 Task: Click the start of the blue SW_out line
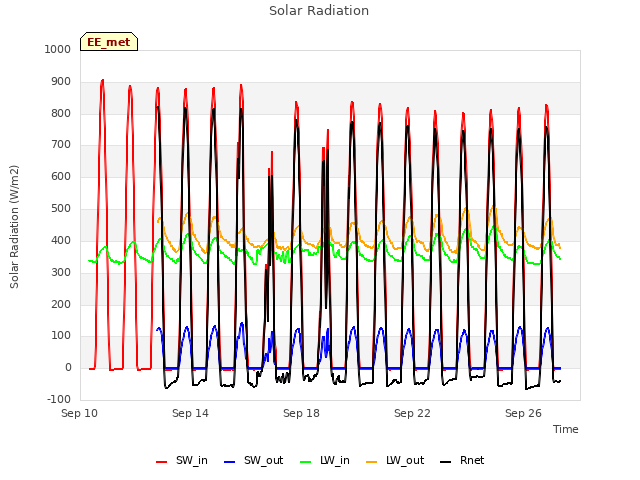click(157, 329)
